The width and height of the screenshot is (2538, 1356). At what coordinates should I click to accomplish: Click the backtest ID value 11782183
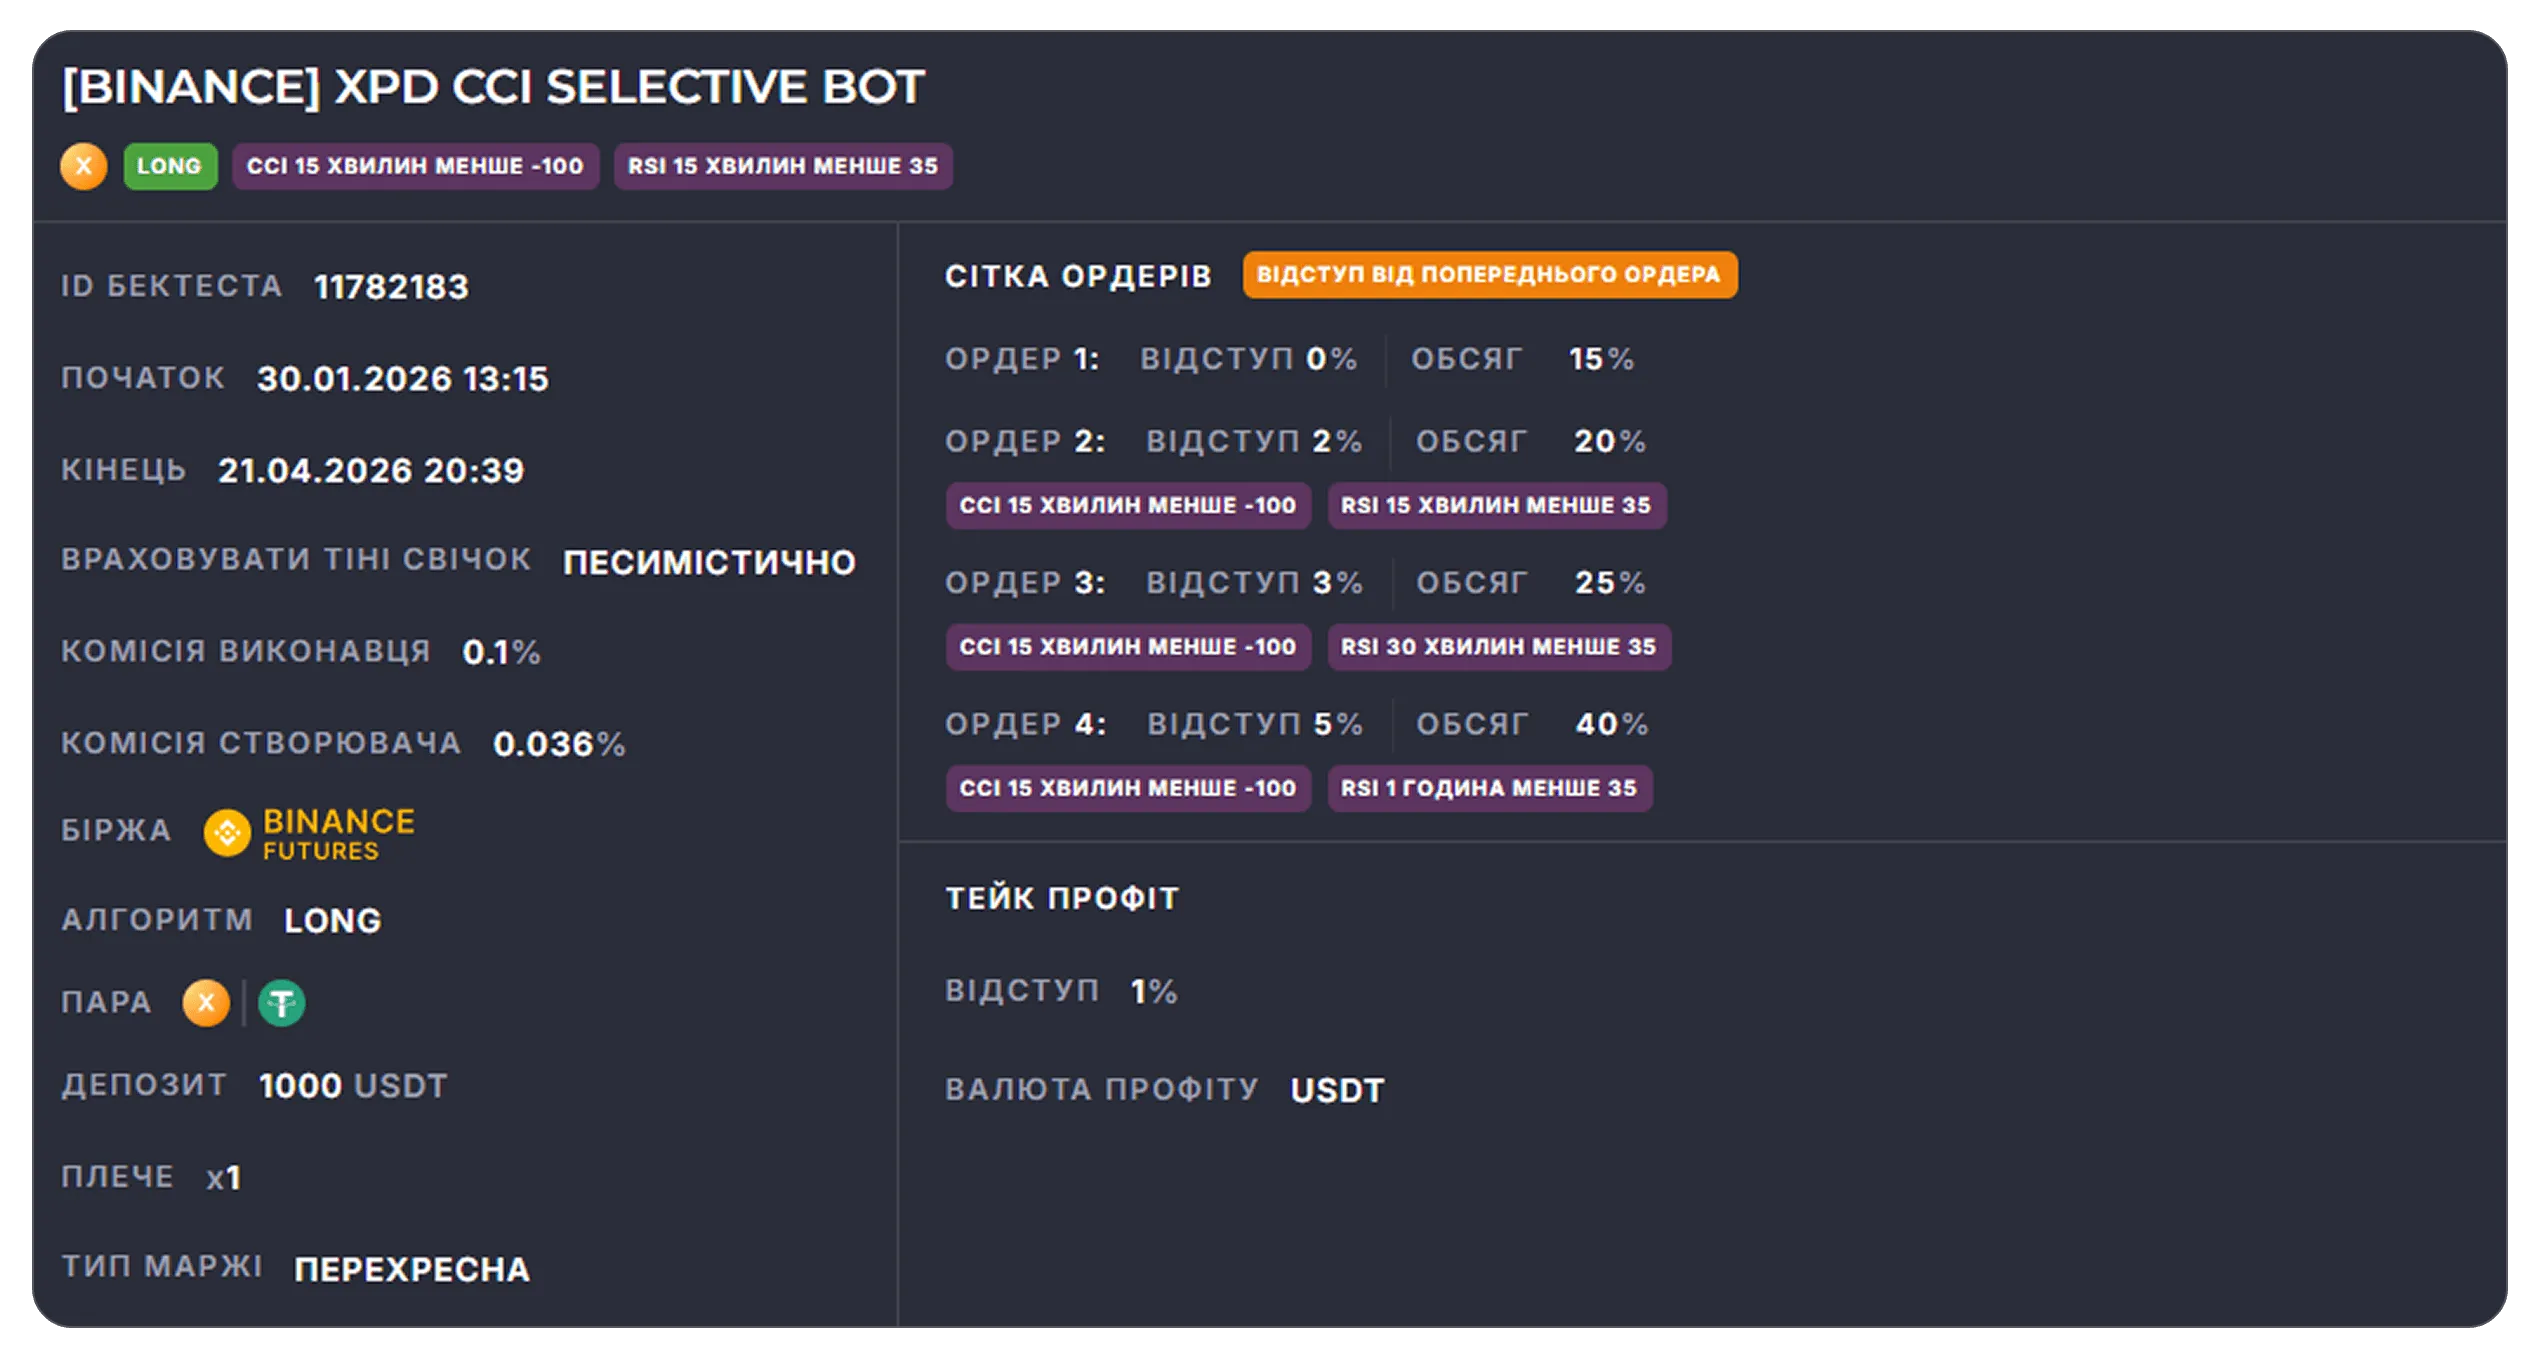pyautogui.click(x=391, y=287)
